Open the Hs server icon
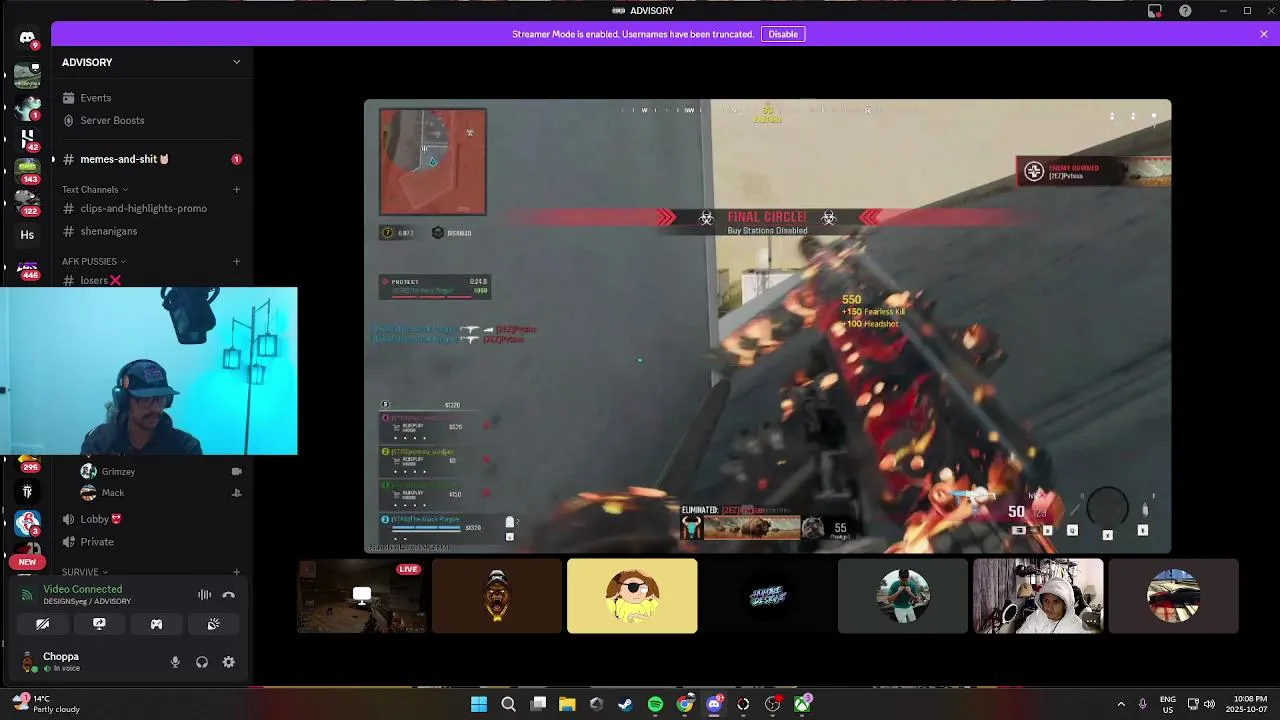Screen dimensions: 1280x720 (x=27, y=235)
